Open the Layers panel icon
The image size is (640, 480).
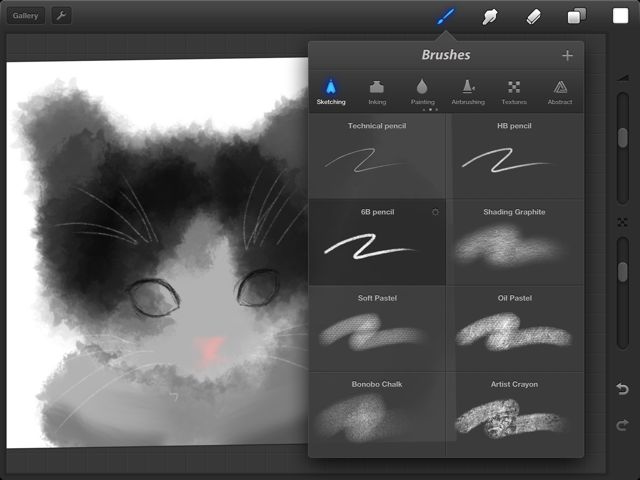(x=577, y=16)
